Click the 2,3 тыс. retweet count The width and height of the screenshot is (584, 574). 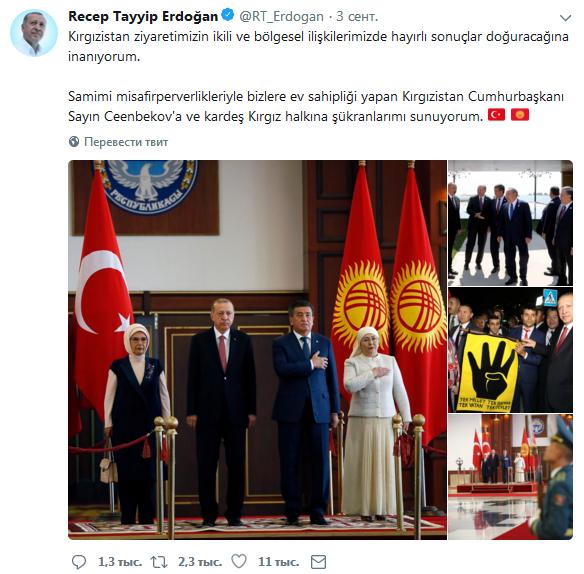click(x=200, y=562)
